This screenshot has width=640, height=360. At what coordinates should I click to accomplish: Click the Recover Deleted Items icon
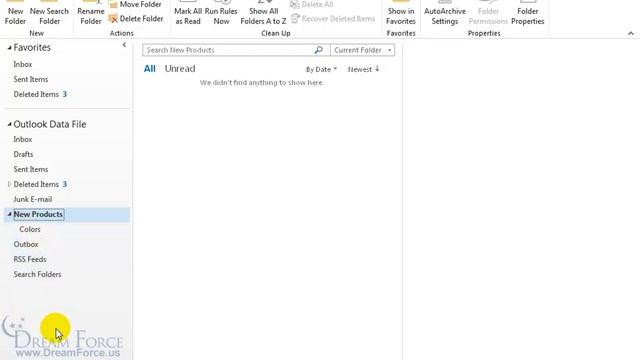[296, 19]
